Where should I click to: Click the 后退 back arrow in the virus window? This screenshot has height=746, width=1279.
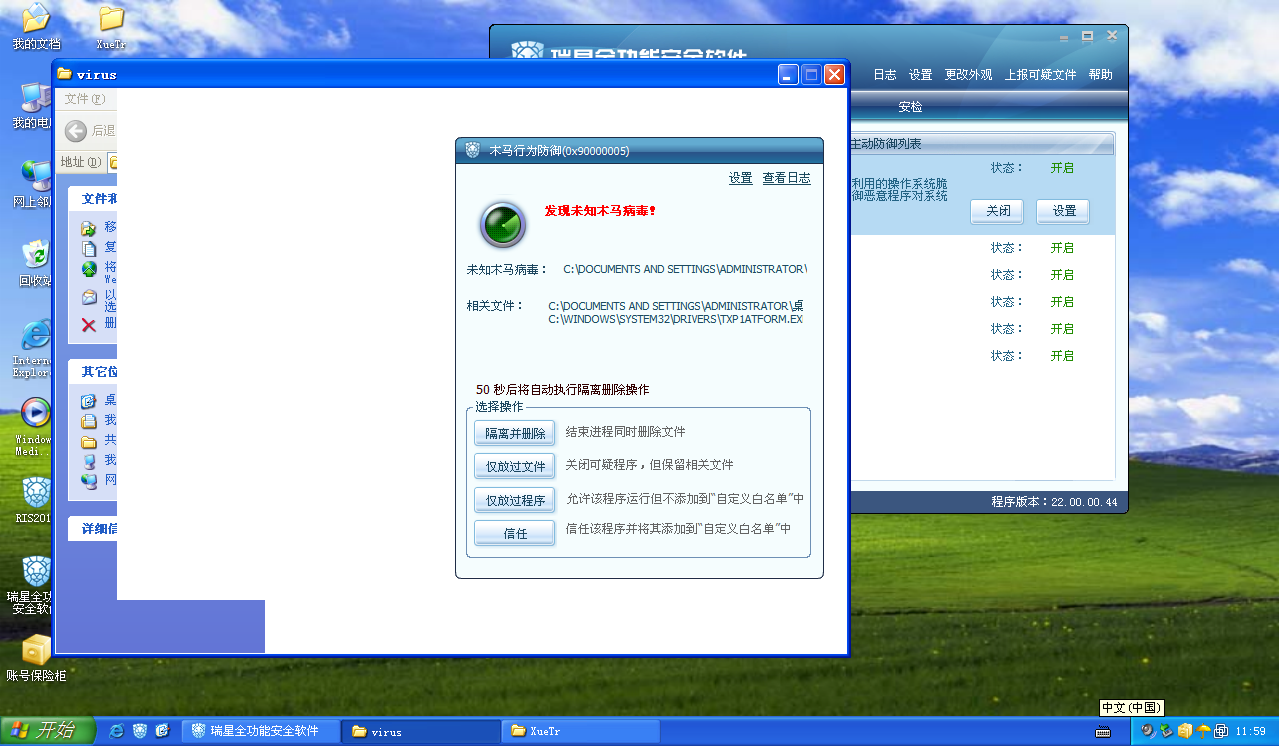click(75, 130)
